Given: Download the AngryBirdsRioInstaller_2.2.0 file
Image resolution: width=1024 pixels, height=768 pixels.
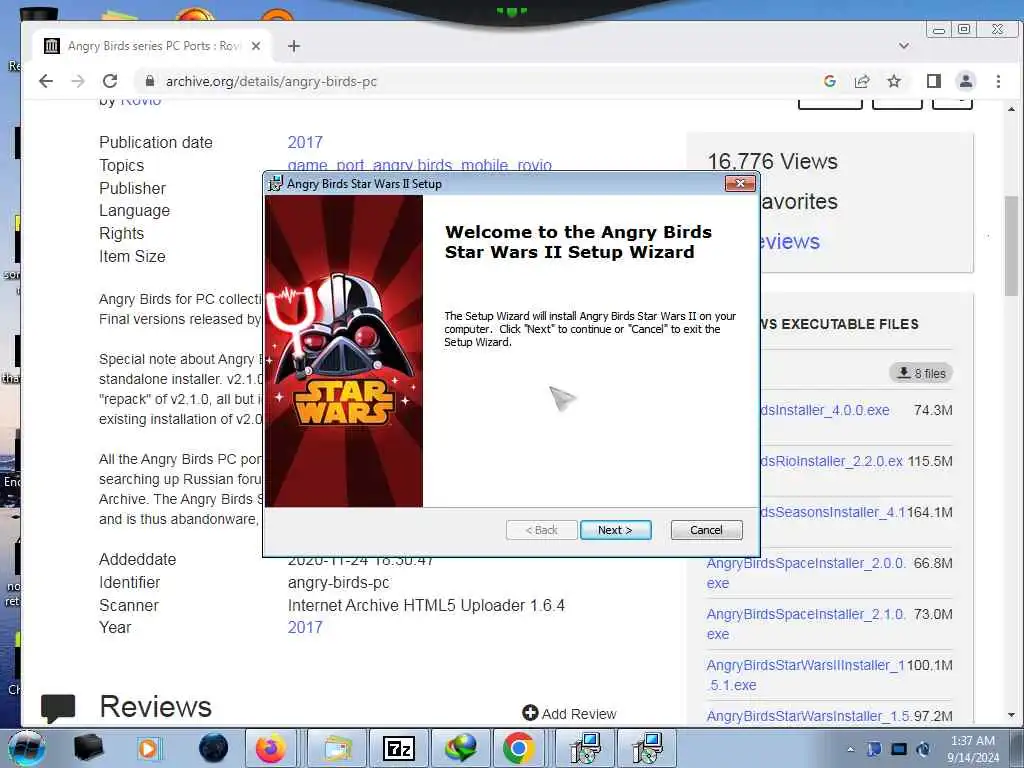Looking at the screenshot, I should [831, 461].
